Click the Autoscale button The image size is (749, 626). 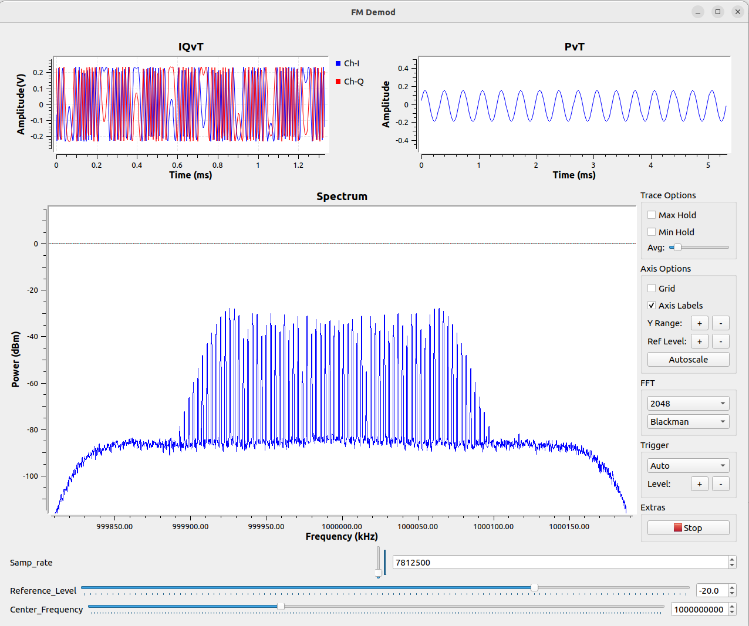point(688,360)
